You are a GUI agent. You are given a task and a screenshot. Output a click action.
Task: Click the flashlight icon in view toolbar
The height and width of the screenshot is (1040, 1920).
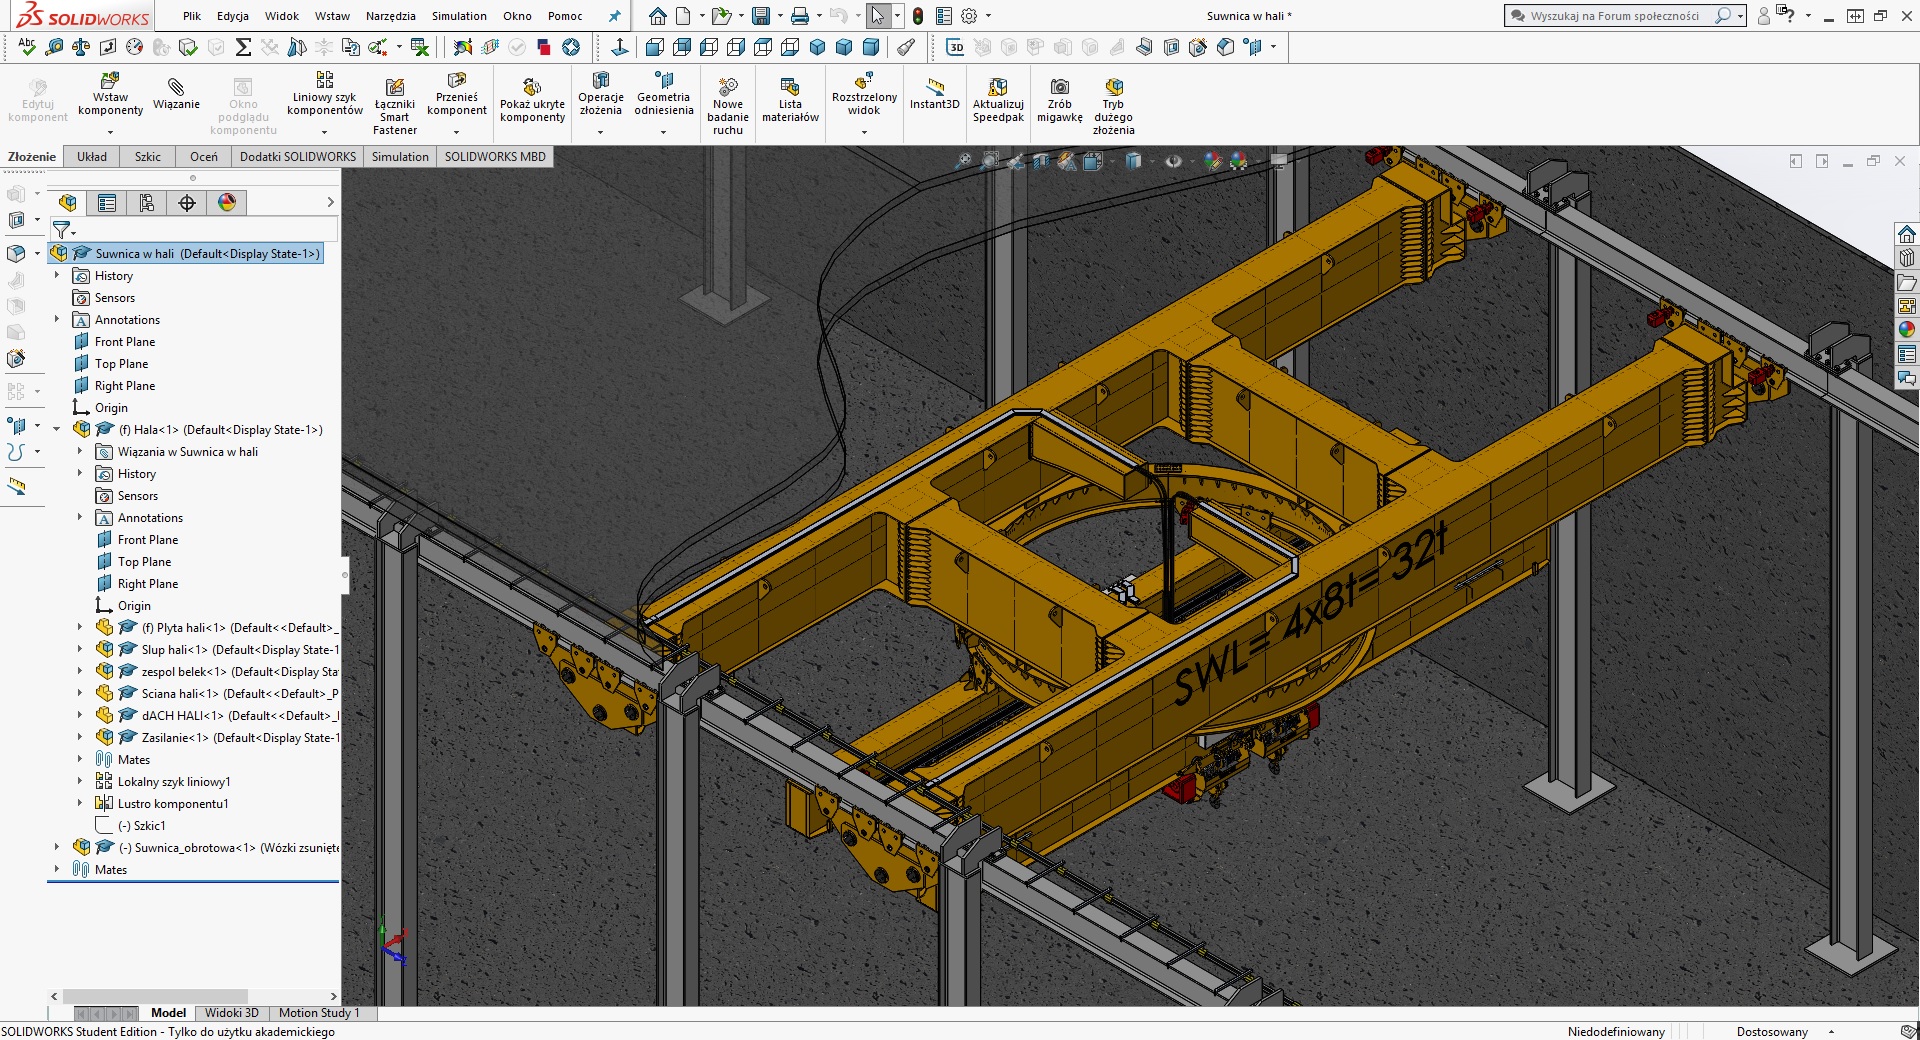coord(906,46)
